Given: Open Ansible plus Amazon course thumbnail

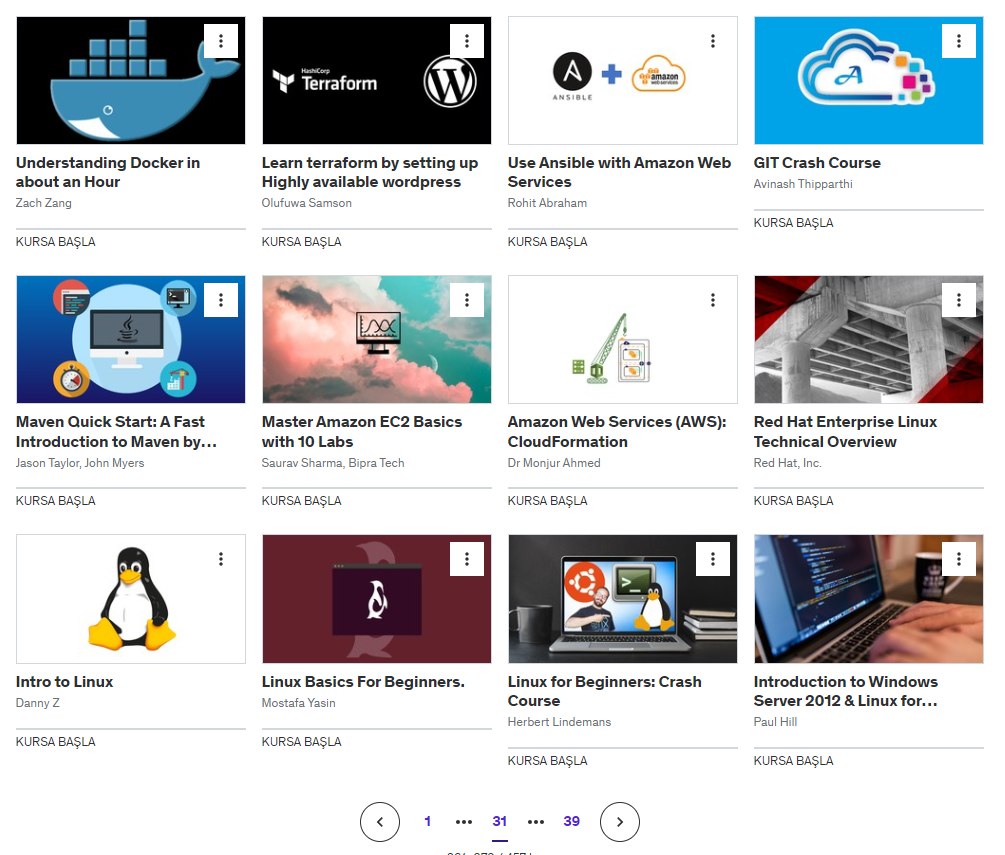Looking at the screenshot, I should pos(622,81).
